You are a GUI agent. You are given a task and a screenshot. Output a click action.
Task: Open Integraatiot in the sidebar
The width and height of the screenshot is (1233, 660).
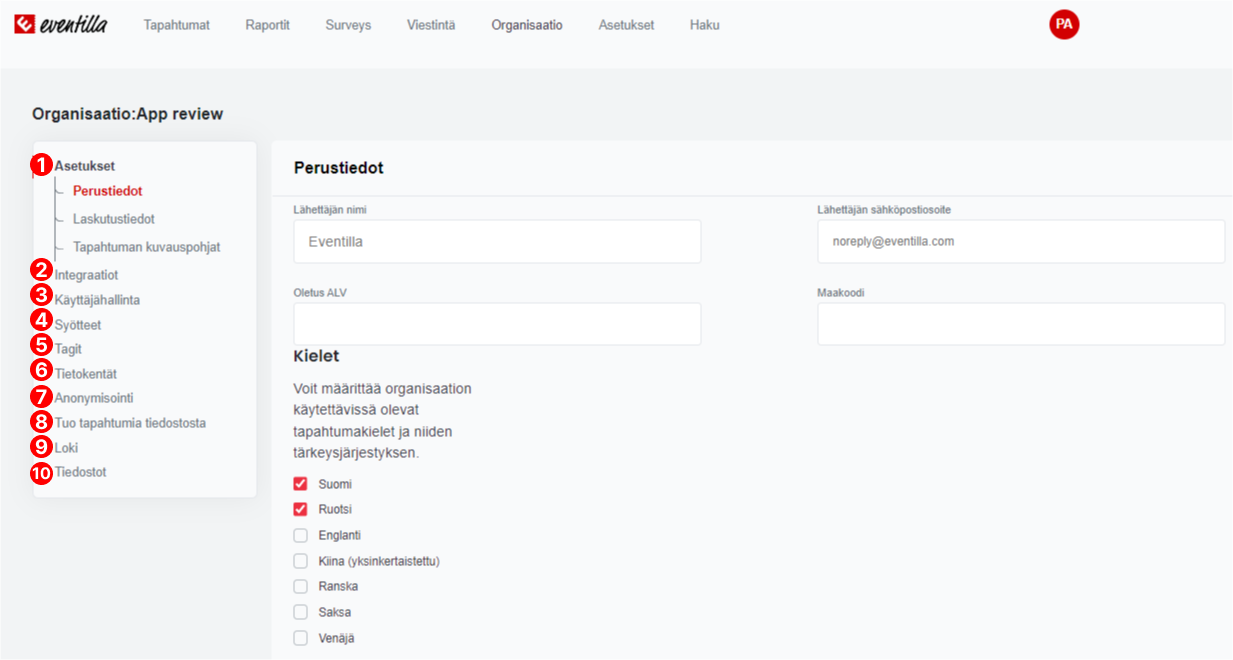point(87,275)
